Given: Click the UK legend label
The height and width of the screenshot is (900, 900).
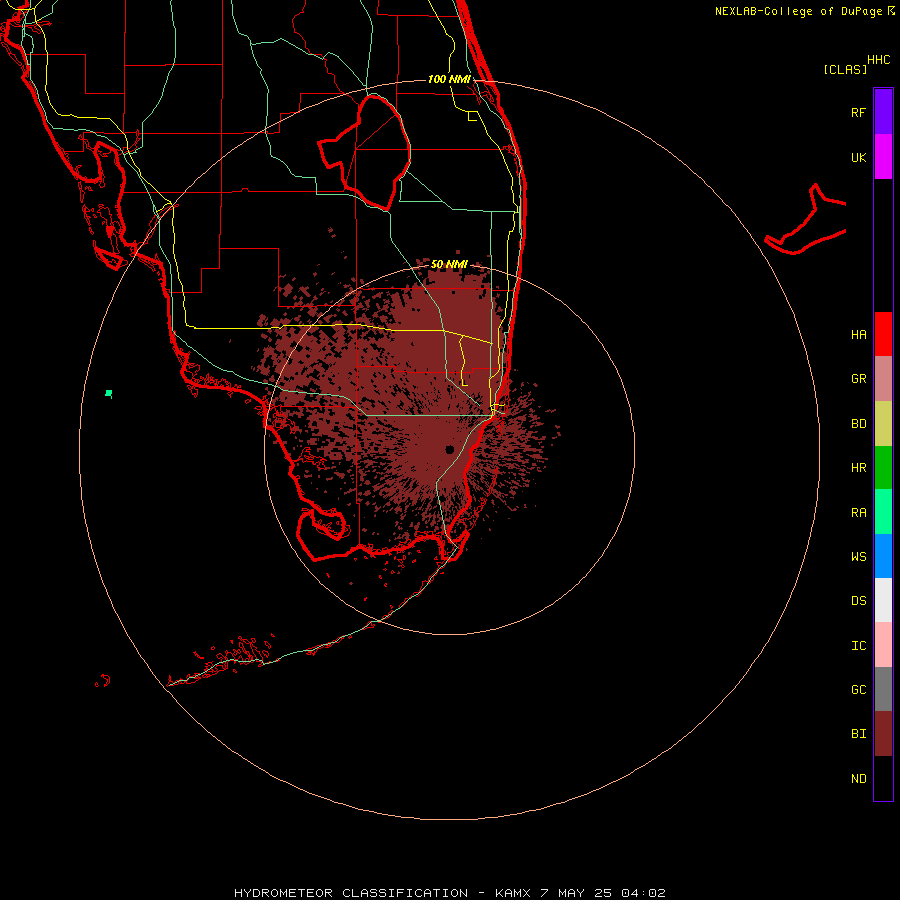Looking at the screenshot, I should (858, 157).
